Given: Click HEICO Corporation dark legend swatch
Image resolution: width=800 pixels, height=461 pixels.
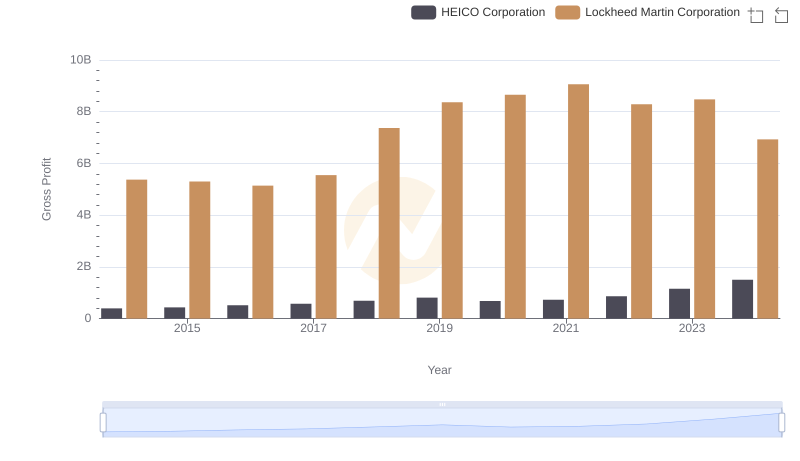Looking at the screenshot, I should [x=423, y=12].
